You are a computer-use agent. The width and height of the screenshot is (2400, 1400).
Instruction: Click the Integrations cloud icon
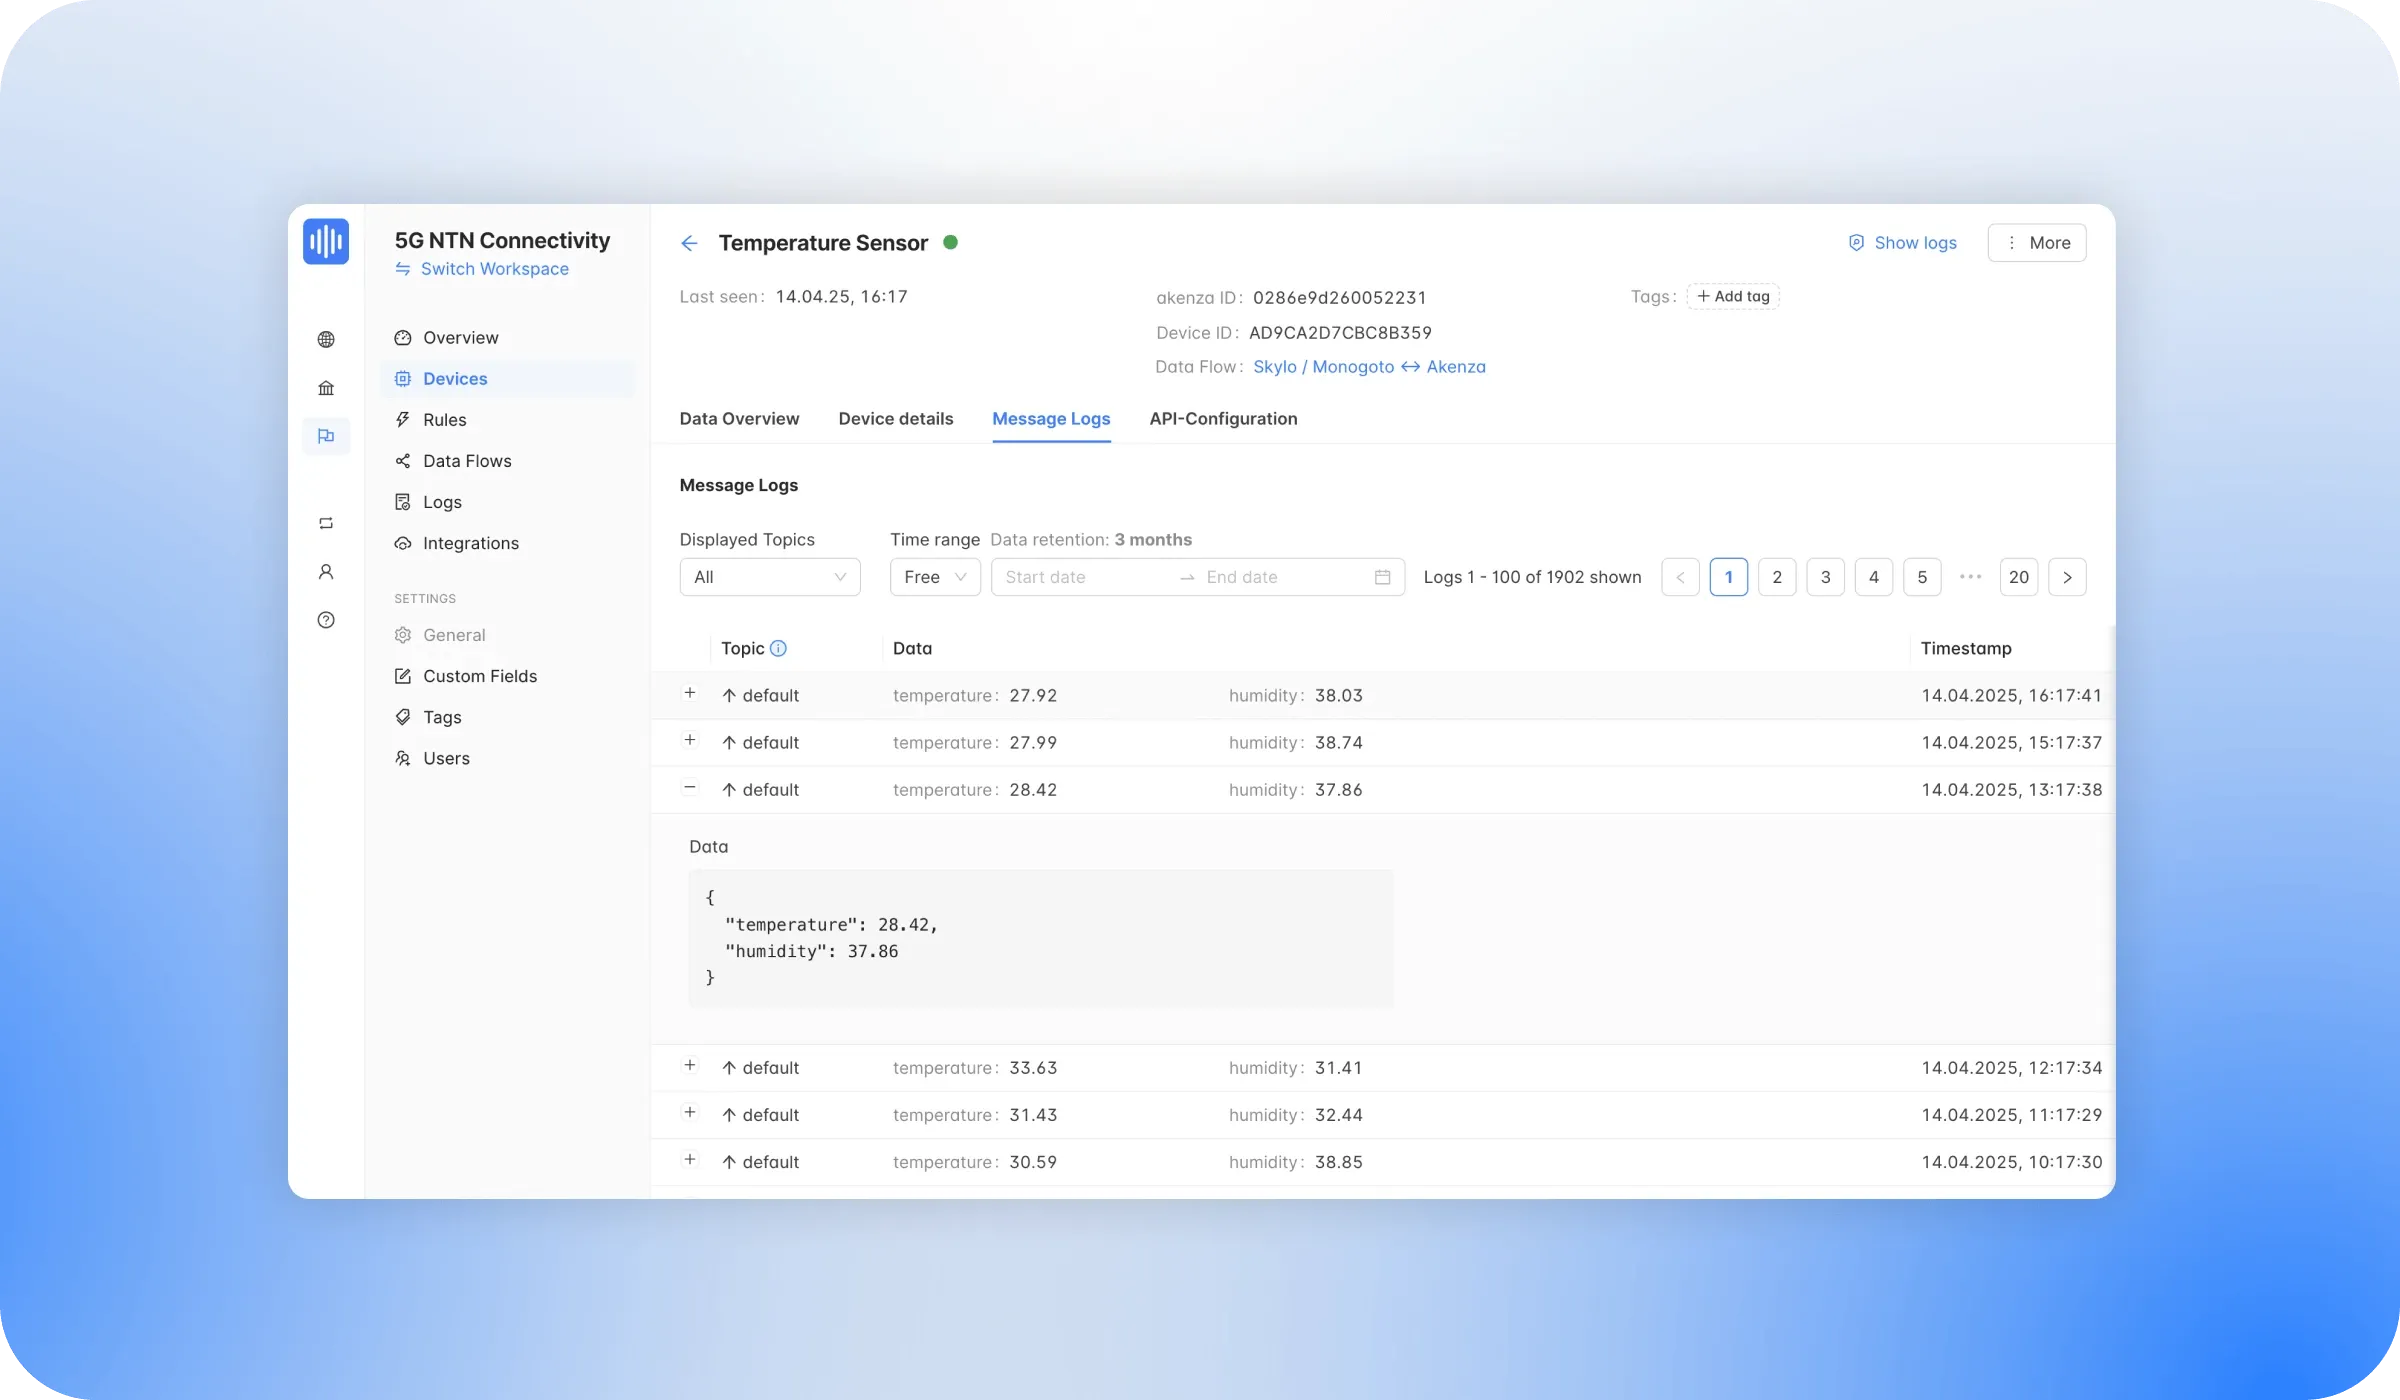(x=403, y=543)
